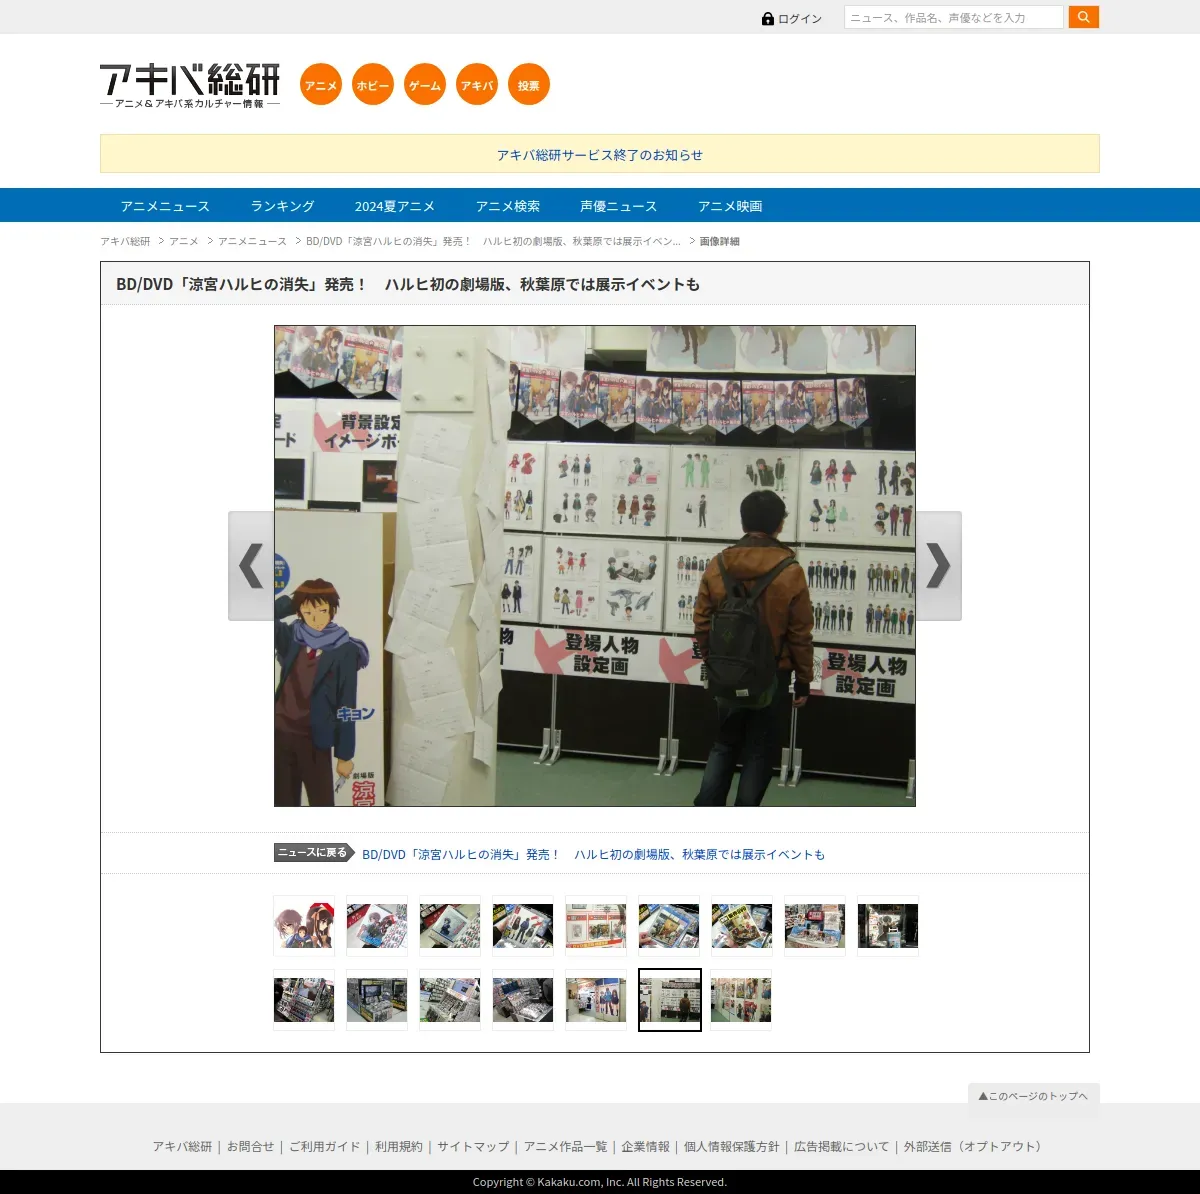Focus the news search input field

pos(954,17)
